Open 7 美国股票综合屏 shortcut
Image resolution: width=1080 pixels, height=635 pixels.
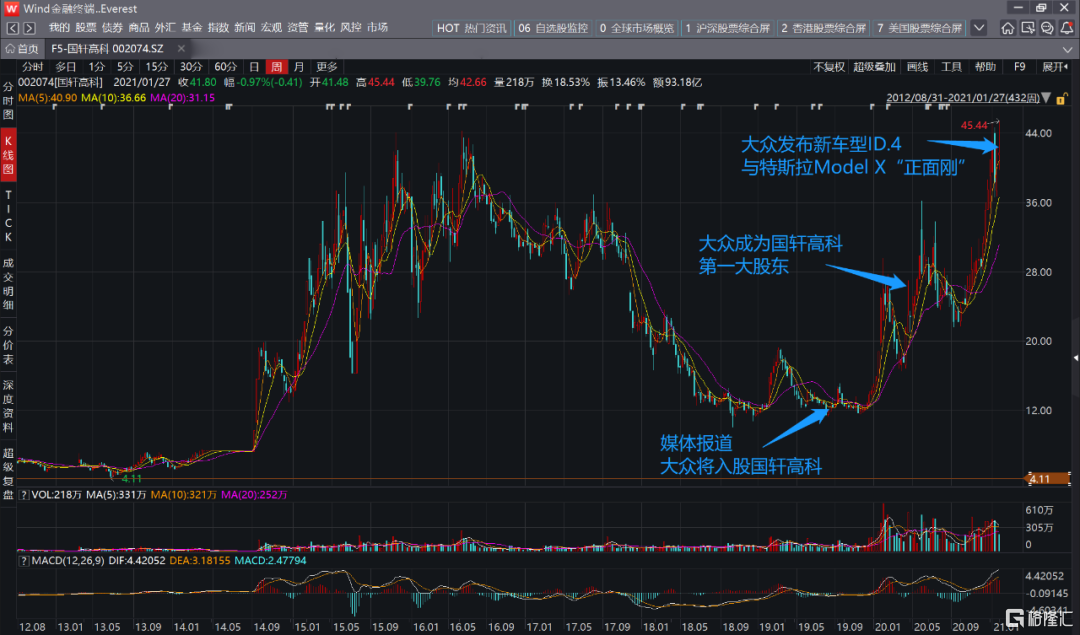click(x=920, y=28)
